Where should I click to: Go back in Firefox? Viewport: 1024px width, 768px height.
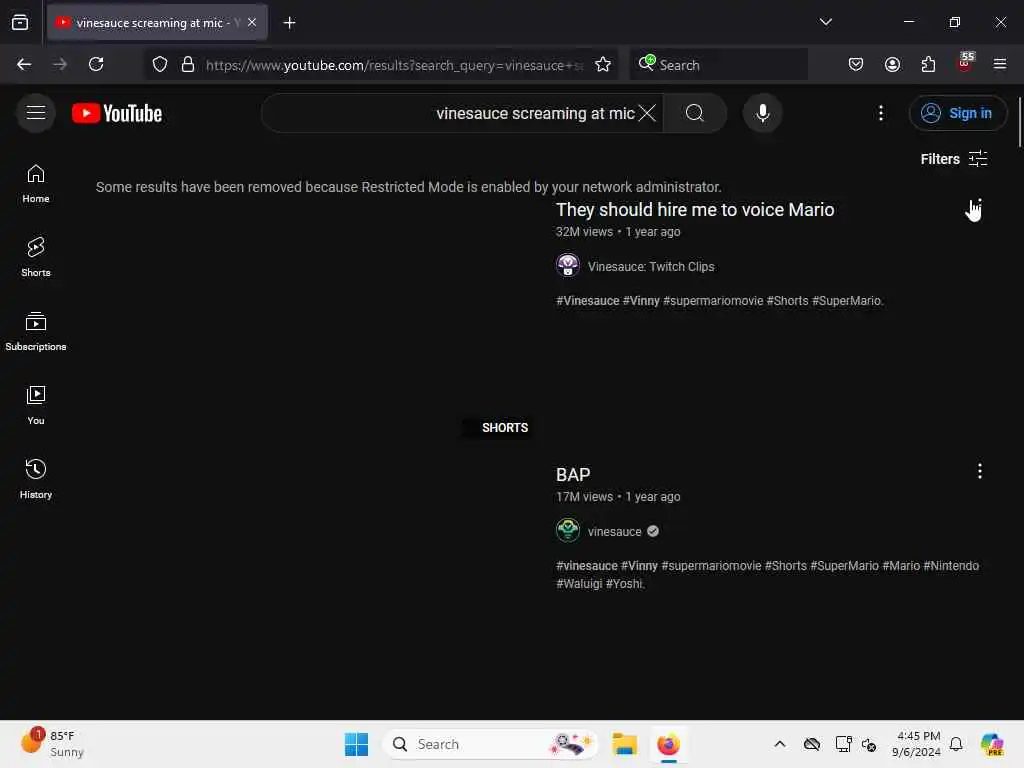tap(24, 64)
